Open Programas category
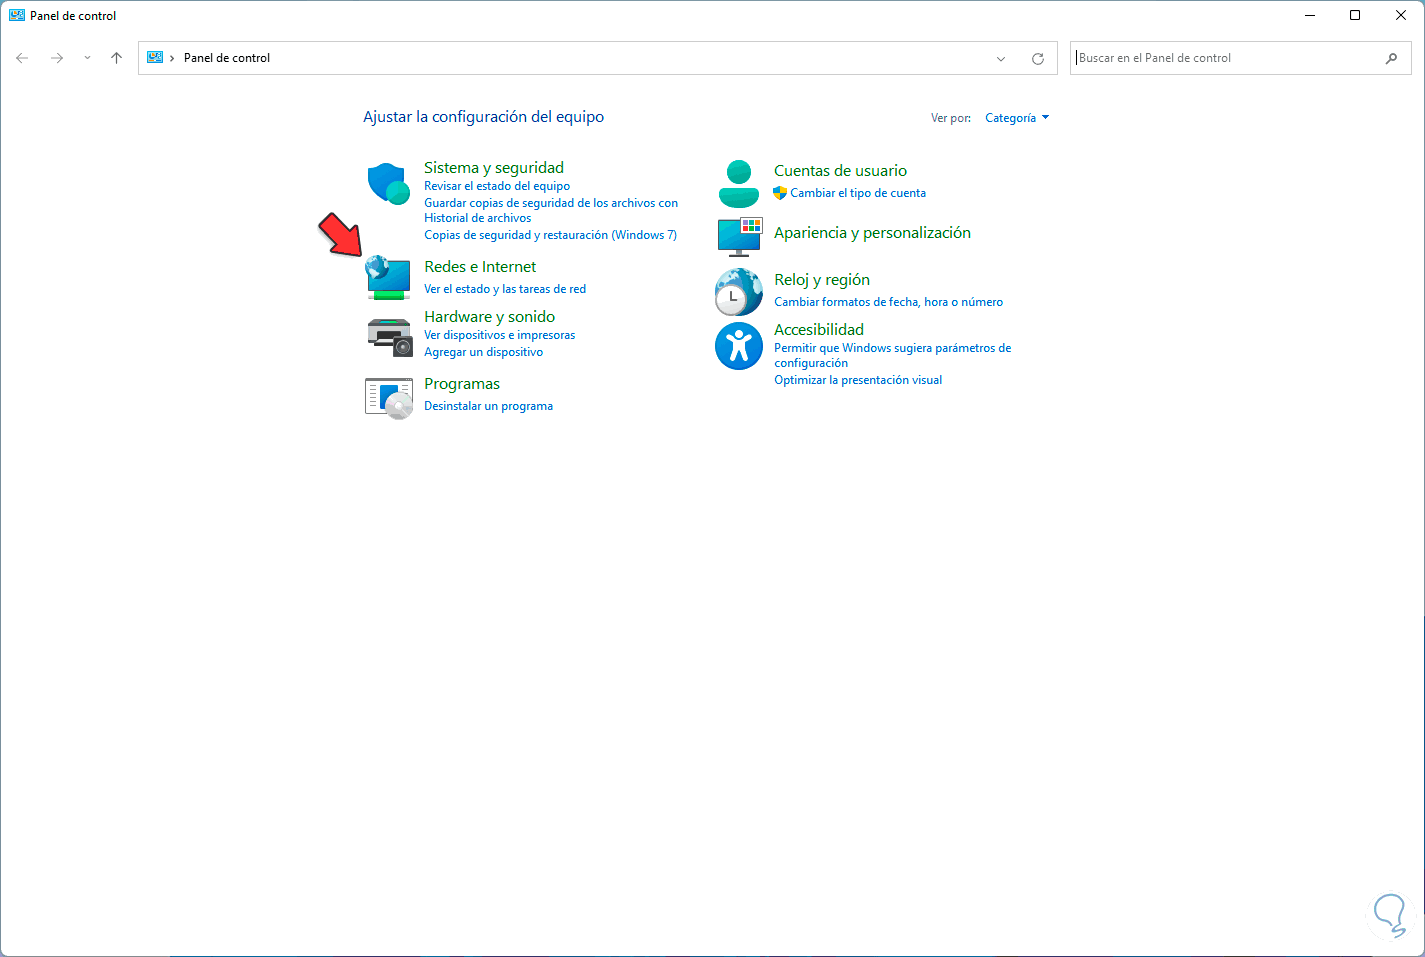The height and width of the screenshot is (957, 1425). tap(462, 384)
